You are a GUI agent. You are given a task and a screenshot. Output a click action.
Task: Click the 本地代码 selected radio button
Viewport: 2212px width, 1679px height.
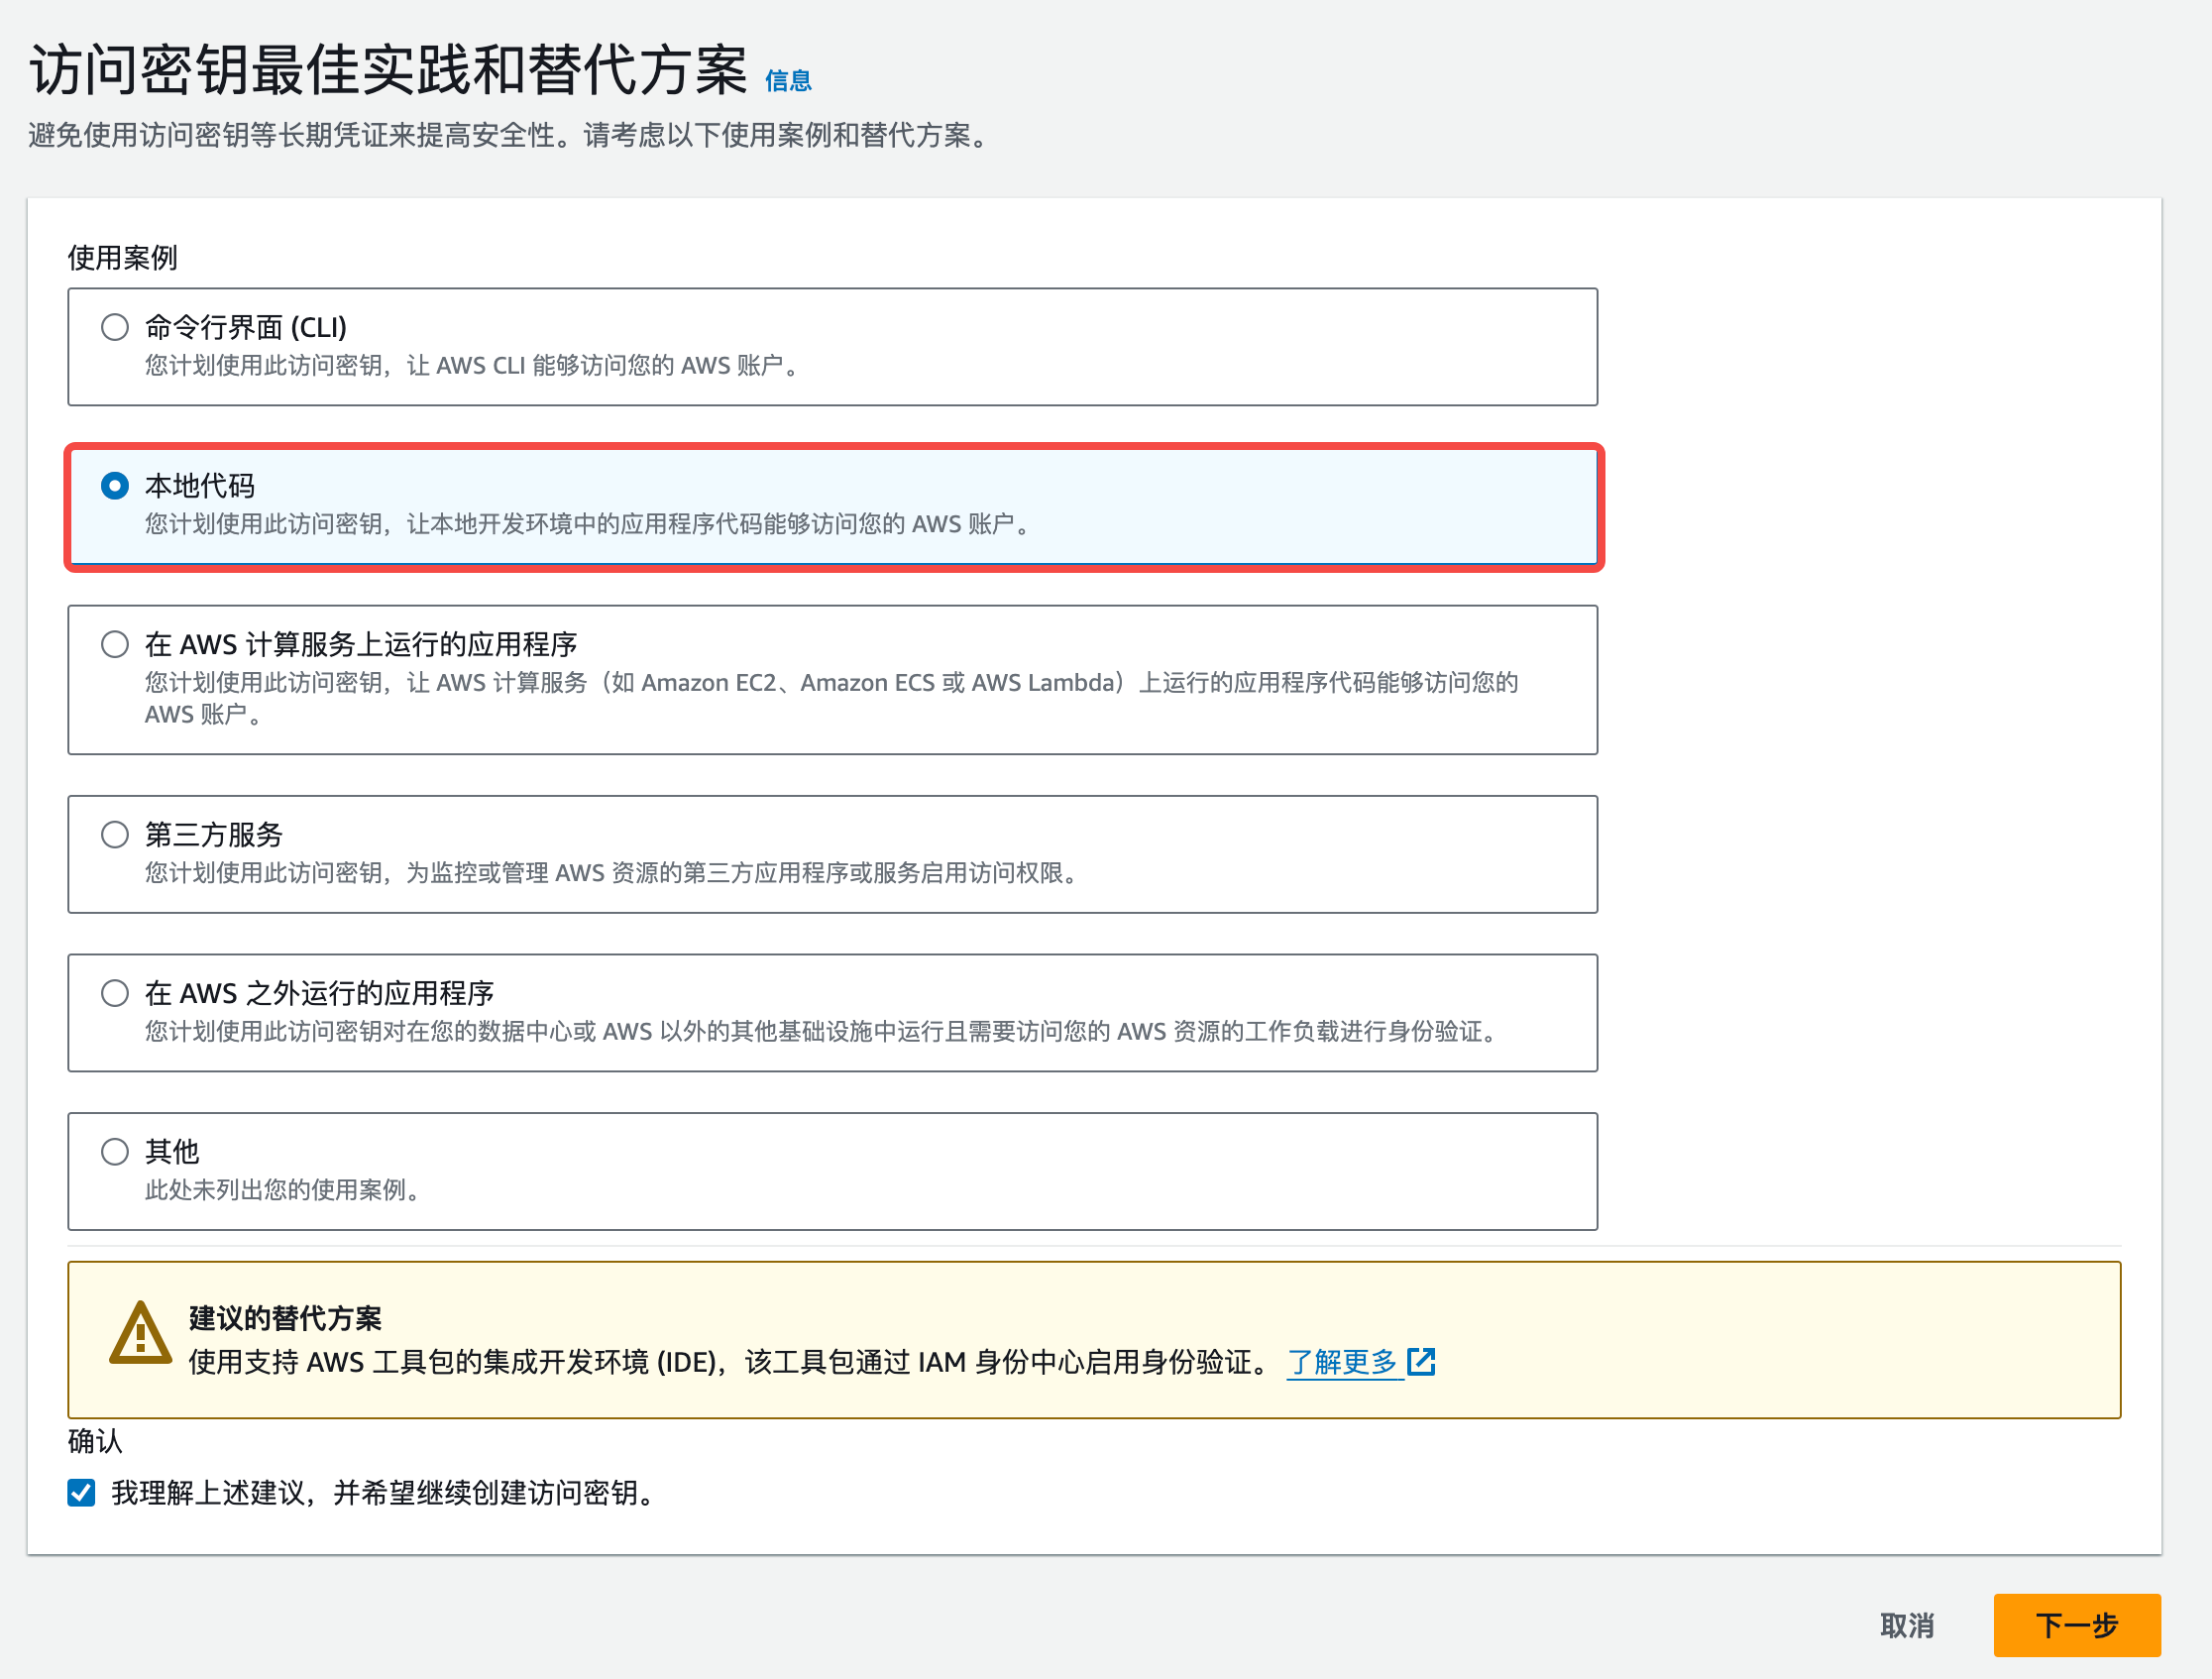[116, 486]
